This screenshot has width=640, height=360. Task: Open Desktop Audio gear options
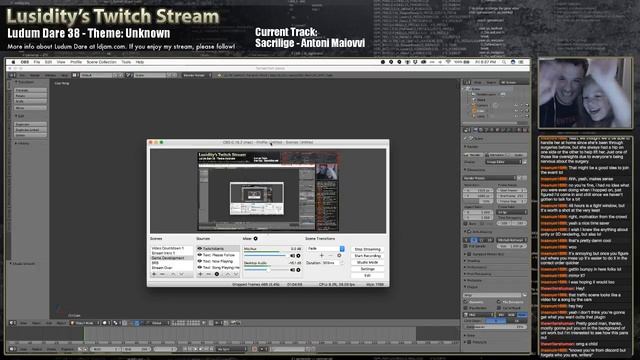pos(298,270)
